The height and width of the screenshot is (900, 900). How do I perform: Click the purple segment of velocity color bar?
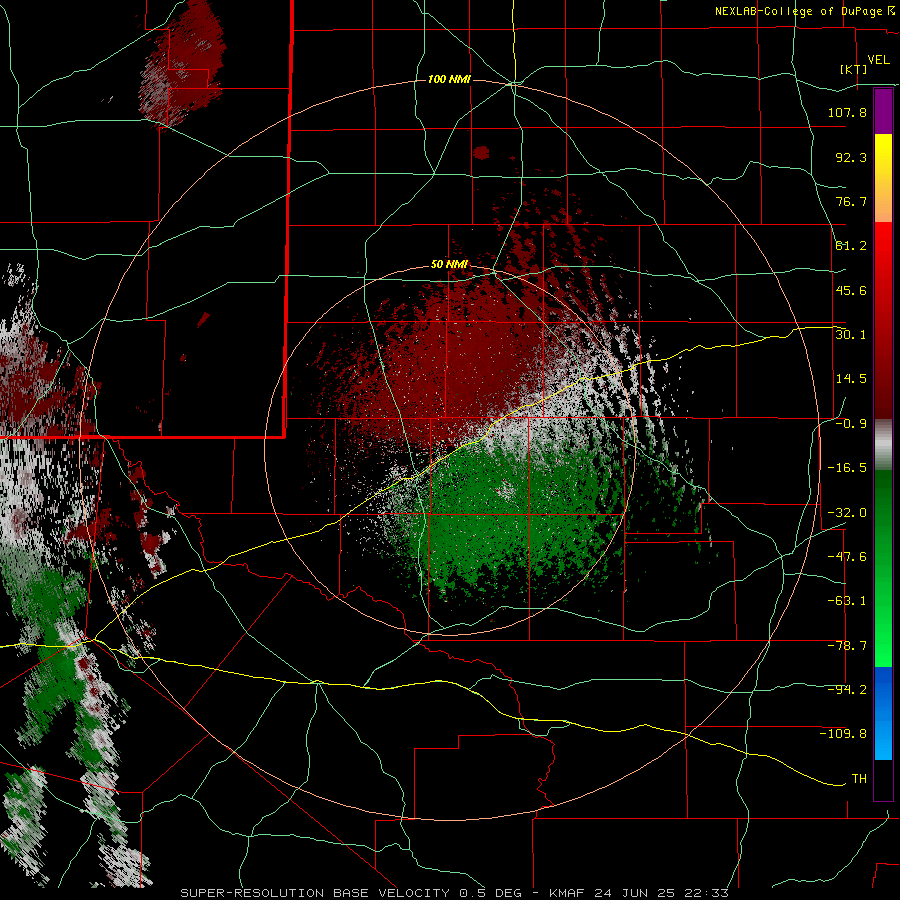pyautogui.click(x=883, y=111)
